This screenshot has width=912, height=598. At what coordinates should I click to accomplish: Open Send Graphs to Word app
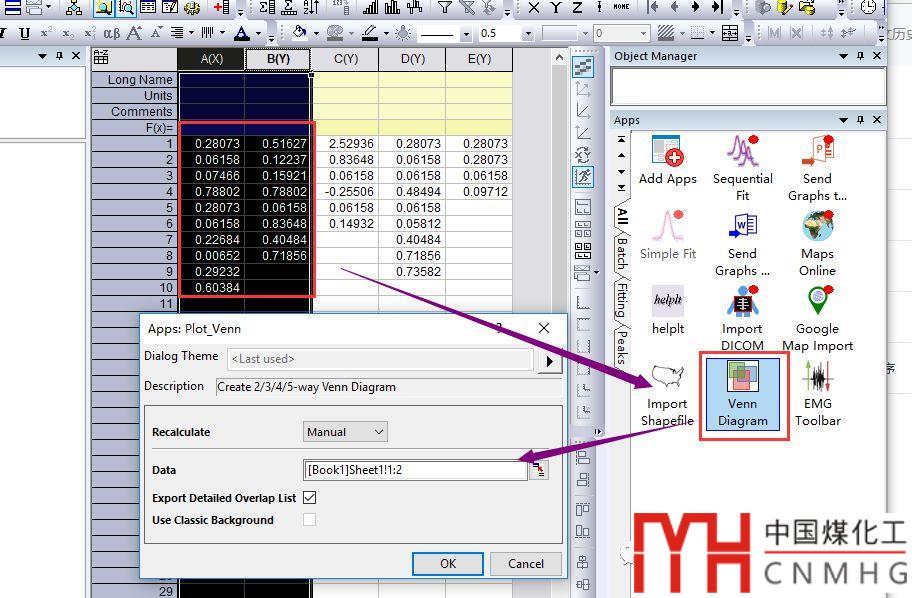point(742,243)
